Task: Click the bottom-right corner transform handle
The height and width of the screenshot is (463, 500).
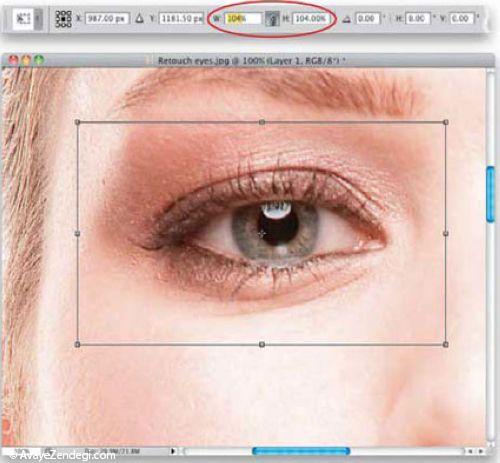Action: pos(446,344)
